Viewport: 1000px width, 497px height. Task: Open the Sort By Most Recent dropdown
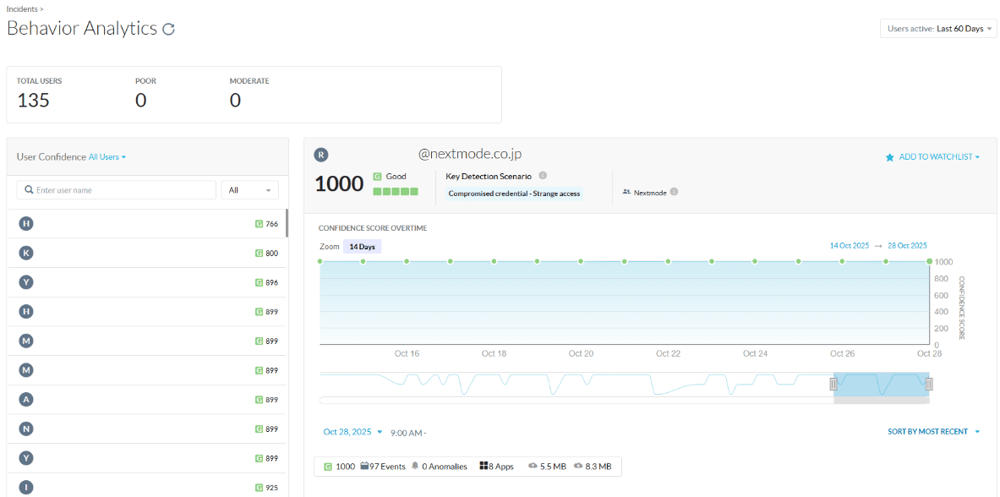pyautogui.click(x=933, y=432)
